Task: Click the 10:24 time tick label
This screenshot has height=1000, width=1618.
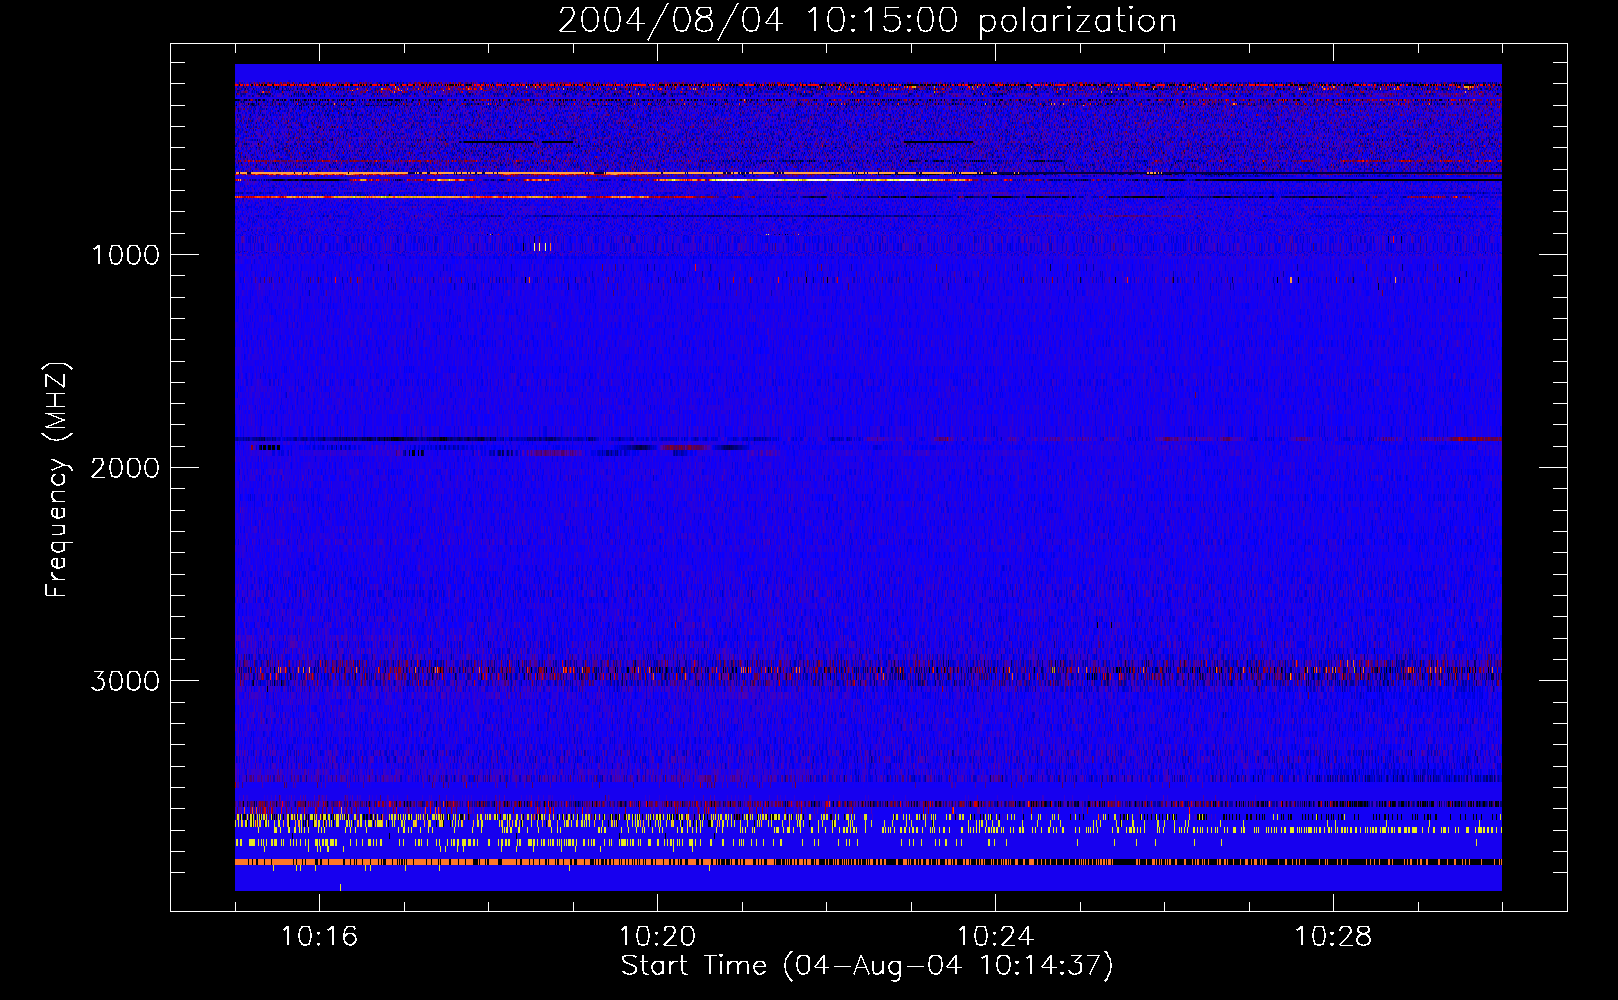Action: (995, 937)
